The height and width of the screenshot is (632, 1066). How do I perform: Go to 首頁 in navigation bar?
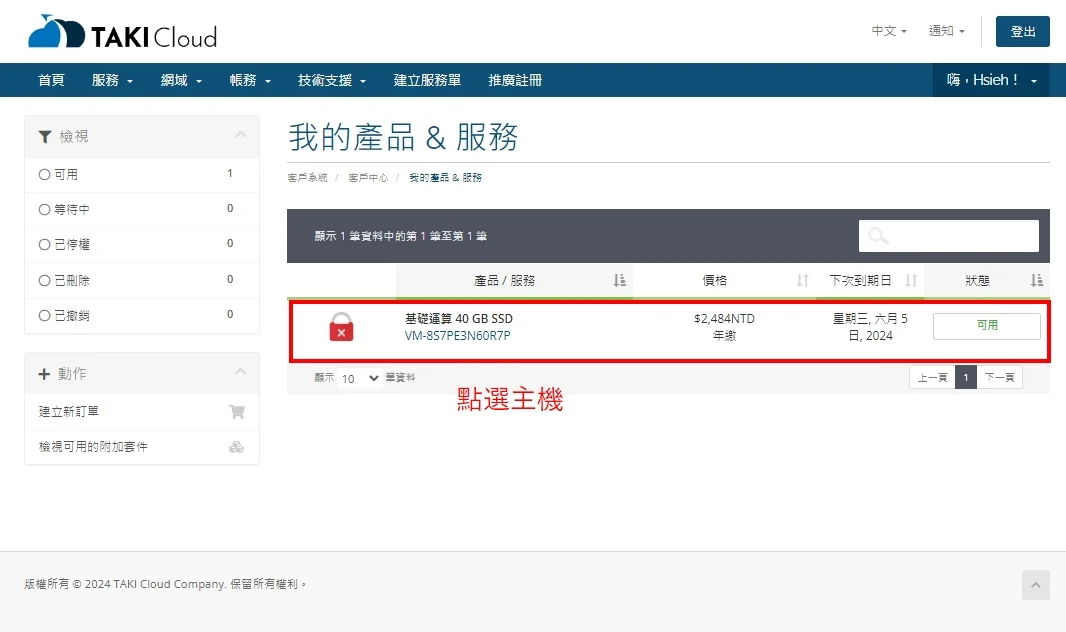click(51, 80)
